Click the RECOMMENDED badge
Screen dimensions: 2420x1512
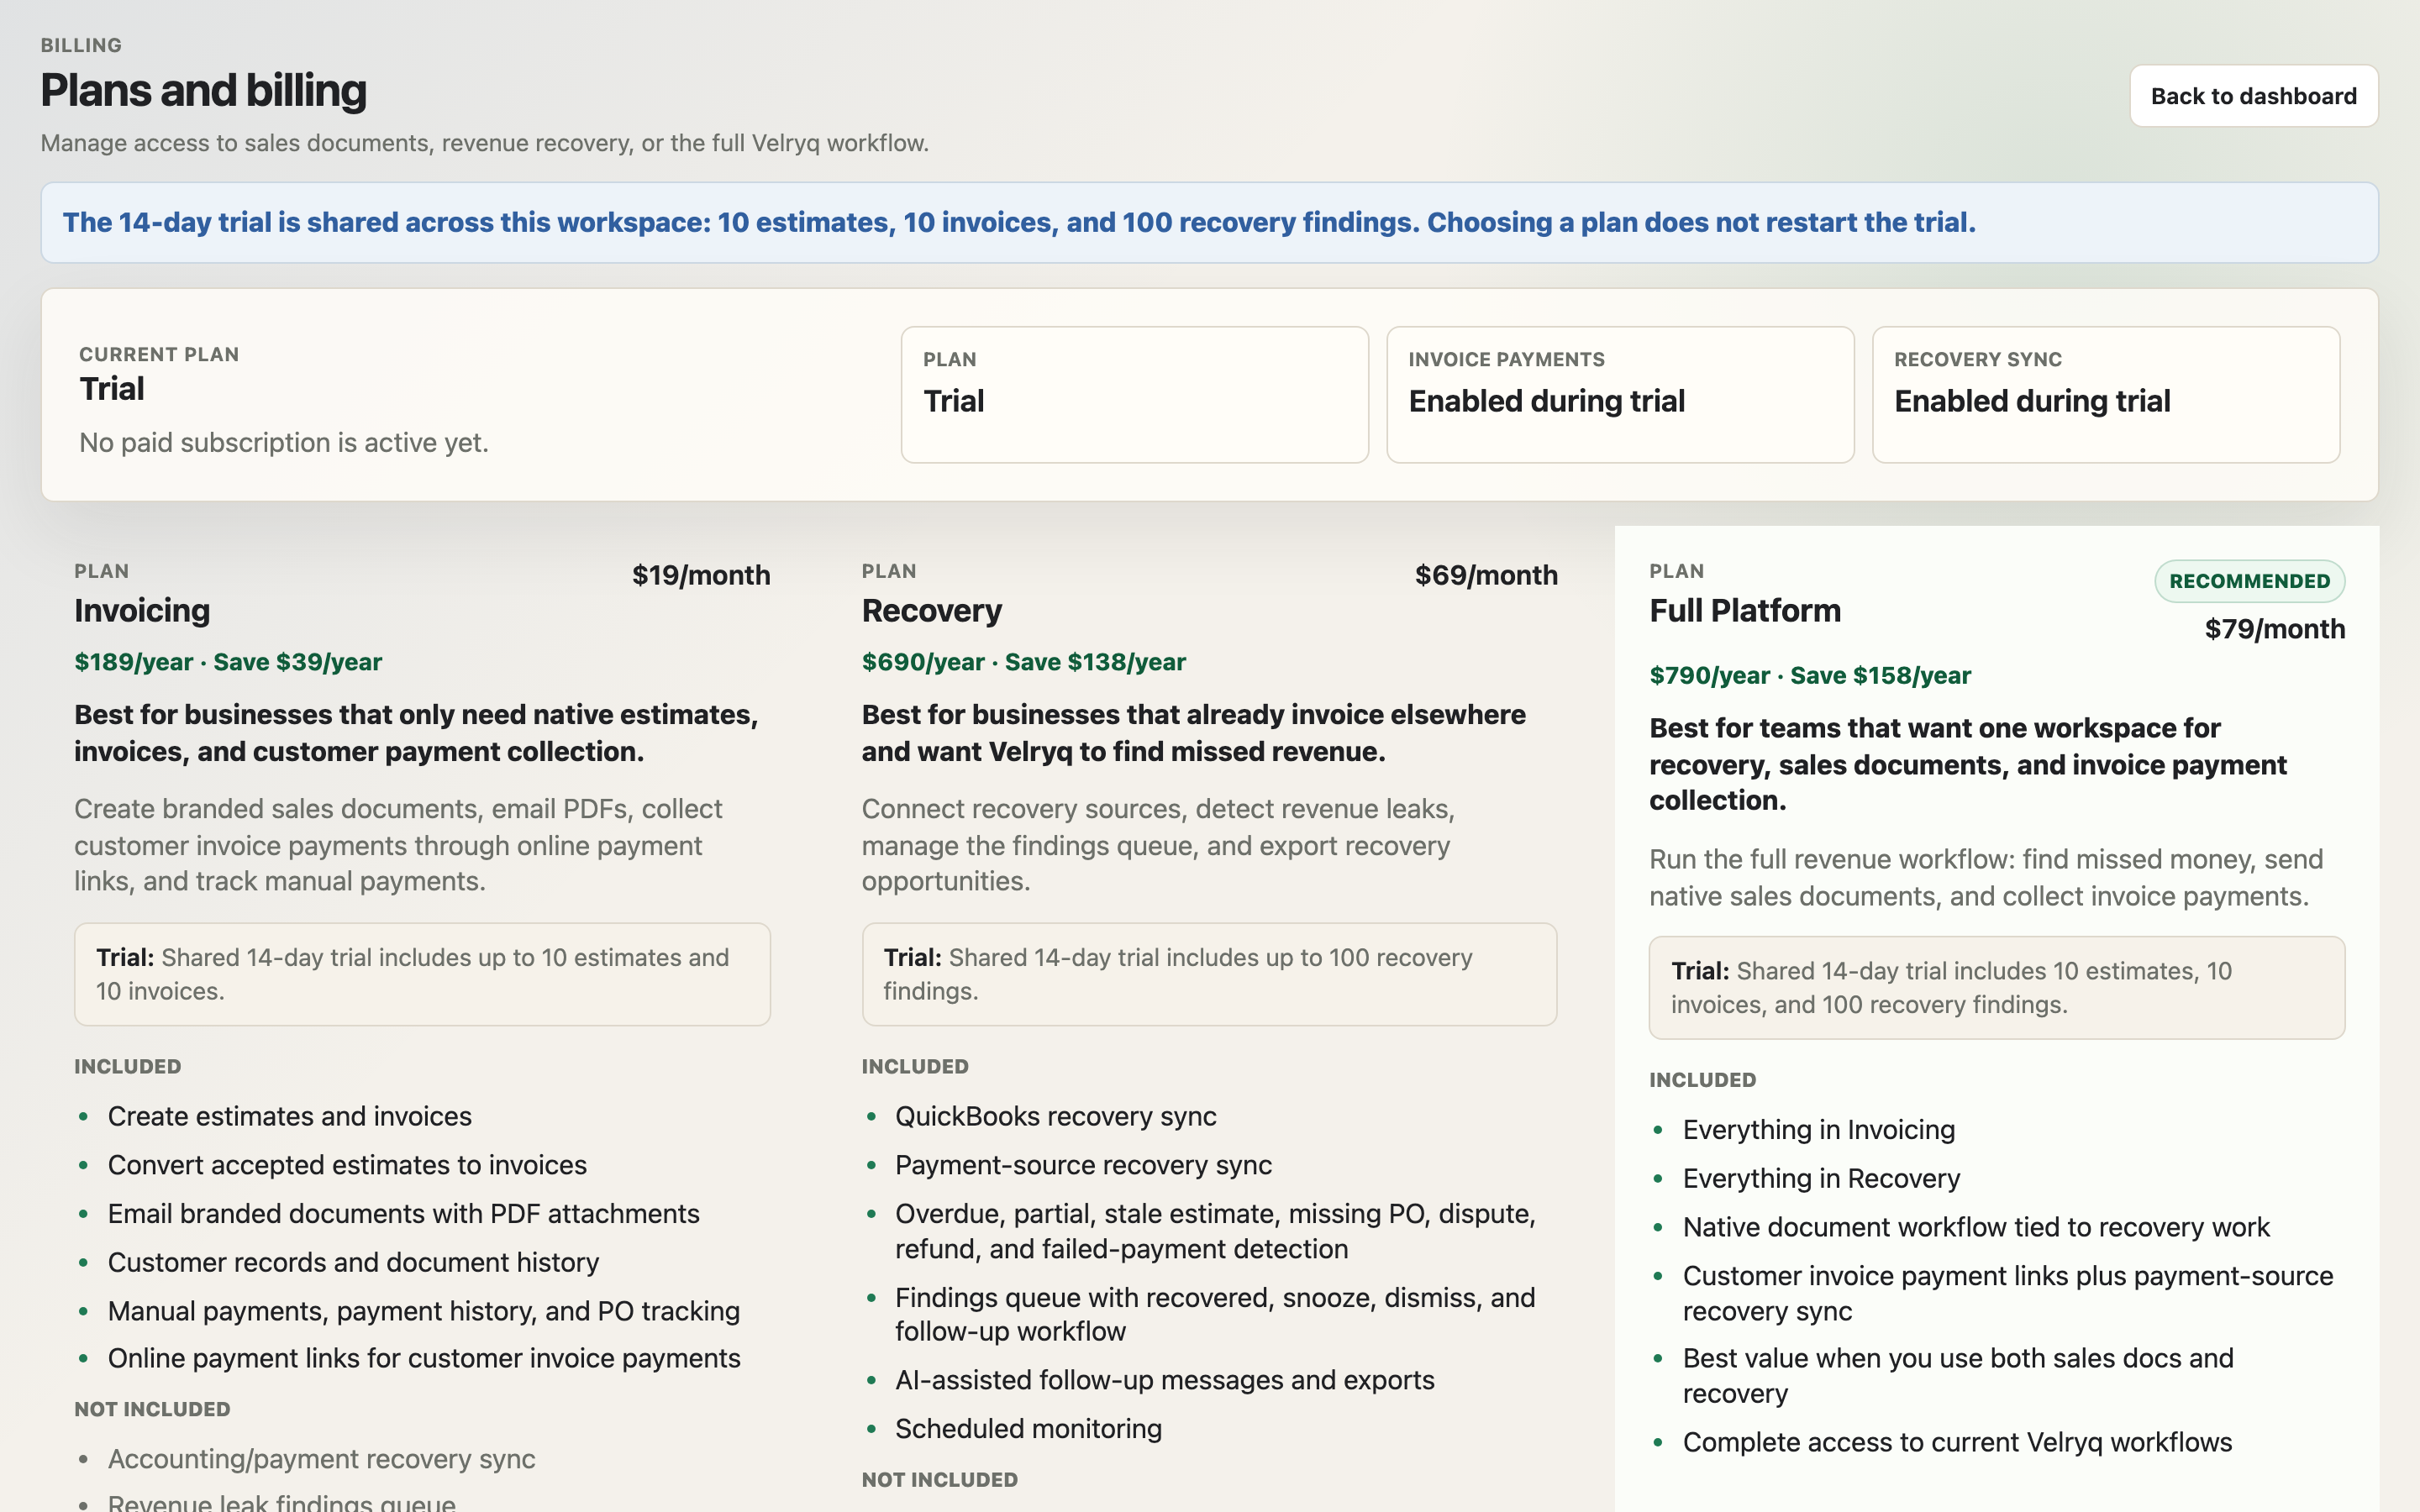pos(2249,581)
